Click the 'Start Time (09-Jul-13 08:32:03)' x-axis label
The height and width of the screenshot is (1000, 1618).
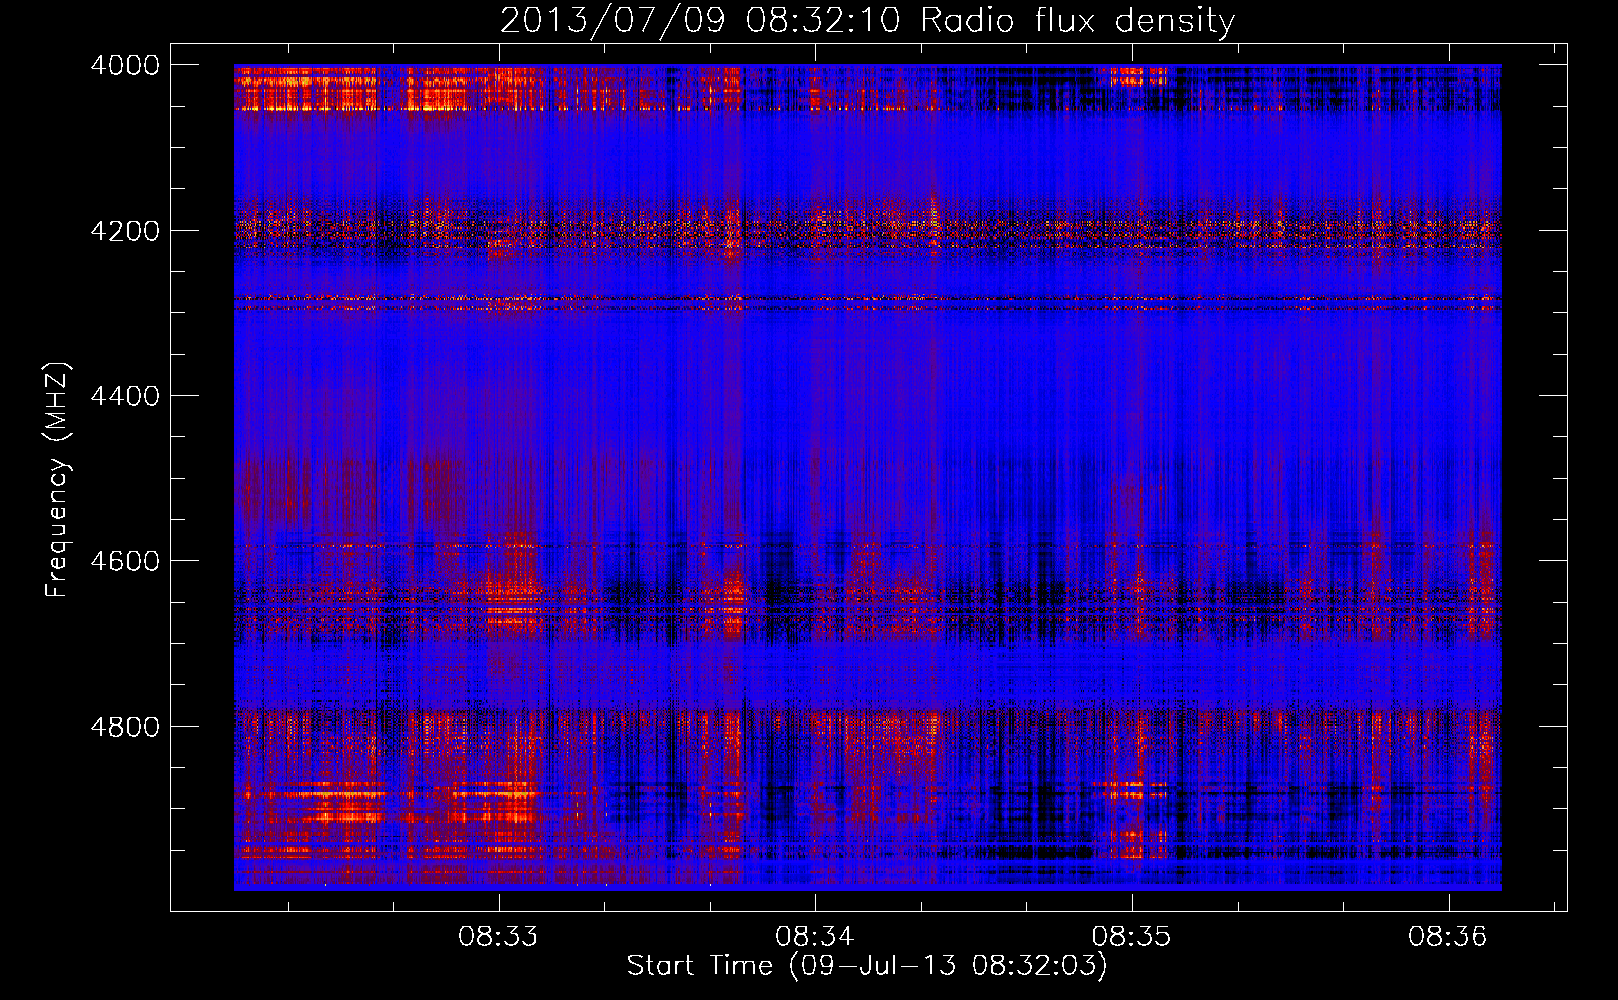click(867, 966)
